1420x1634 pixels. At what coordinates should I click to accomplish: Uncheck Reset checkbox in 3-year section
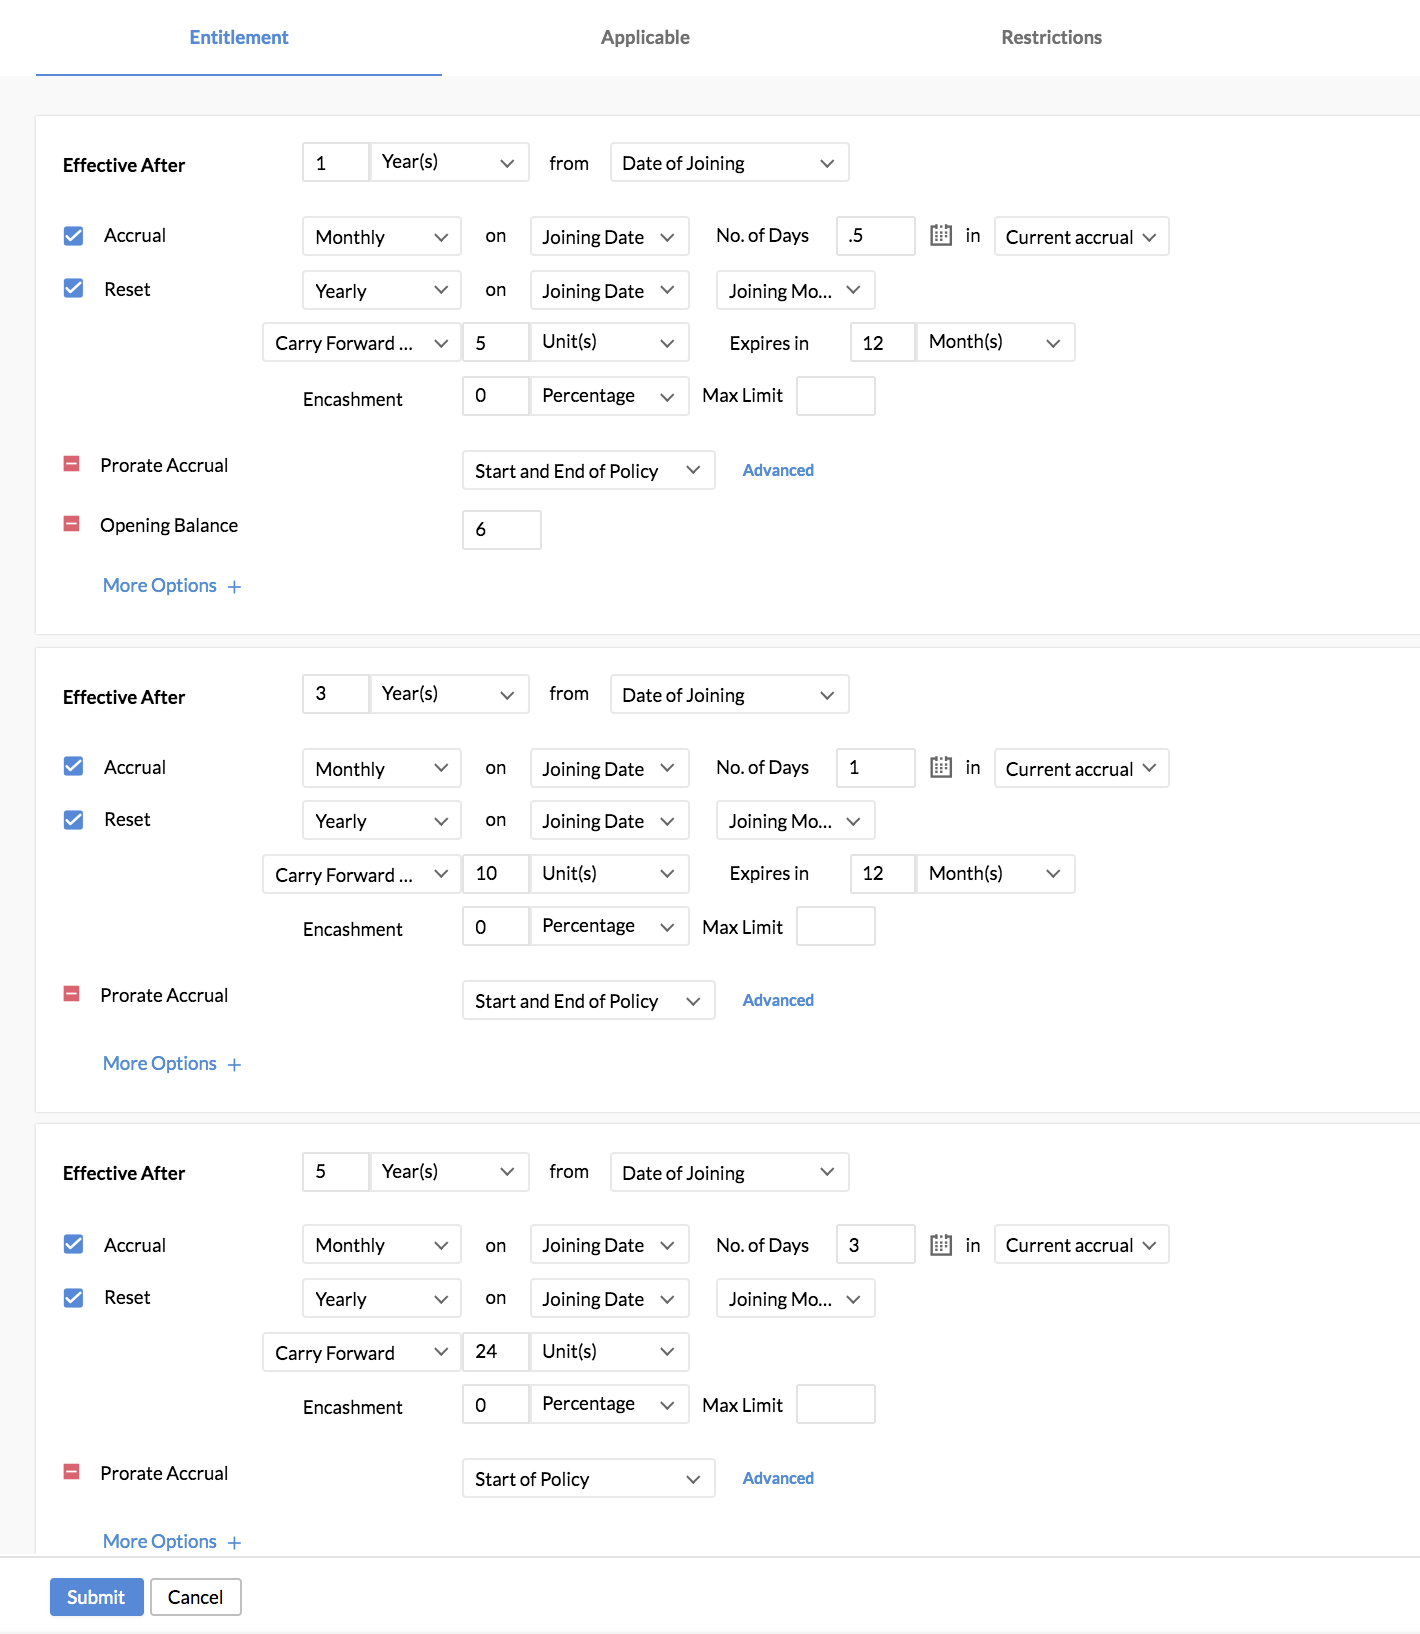tap(74, 820)
